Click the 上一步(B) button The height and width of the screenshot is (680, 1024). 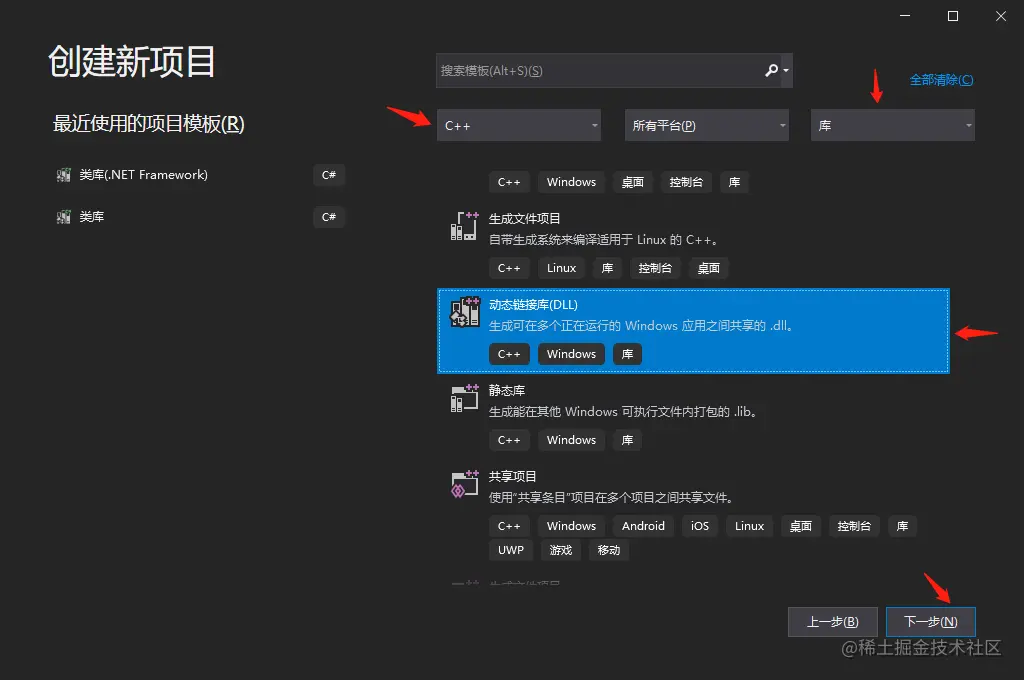833,621
